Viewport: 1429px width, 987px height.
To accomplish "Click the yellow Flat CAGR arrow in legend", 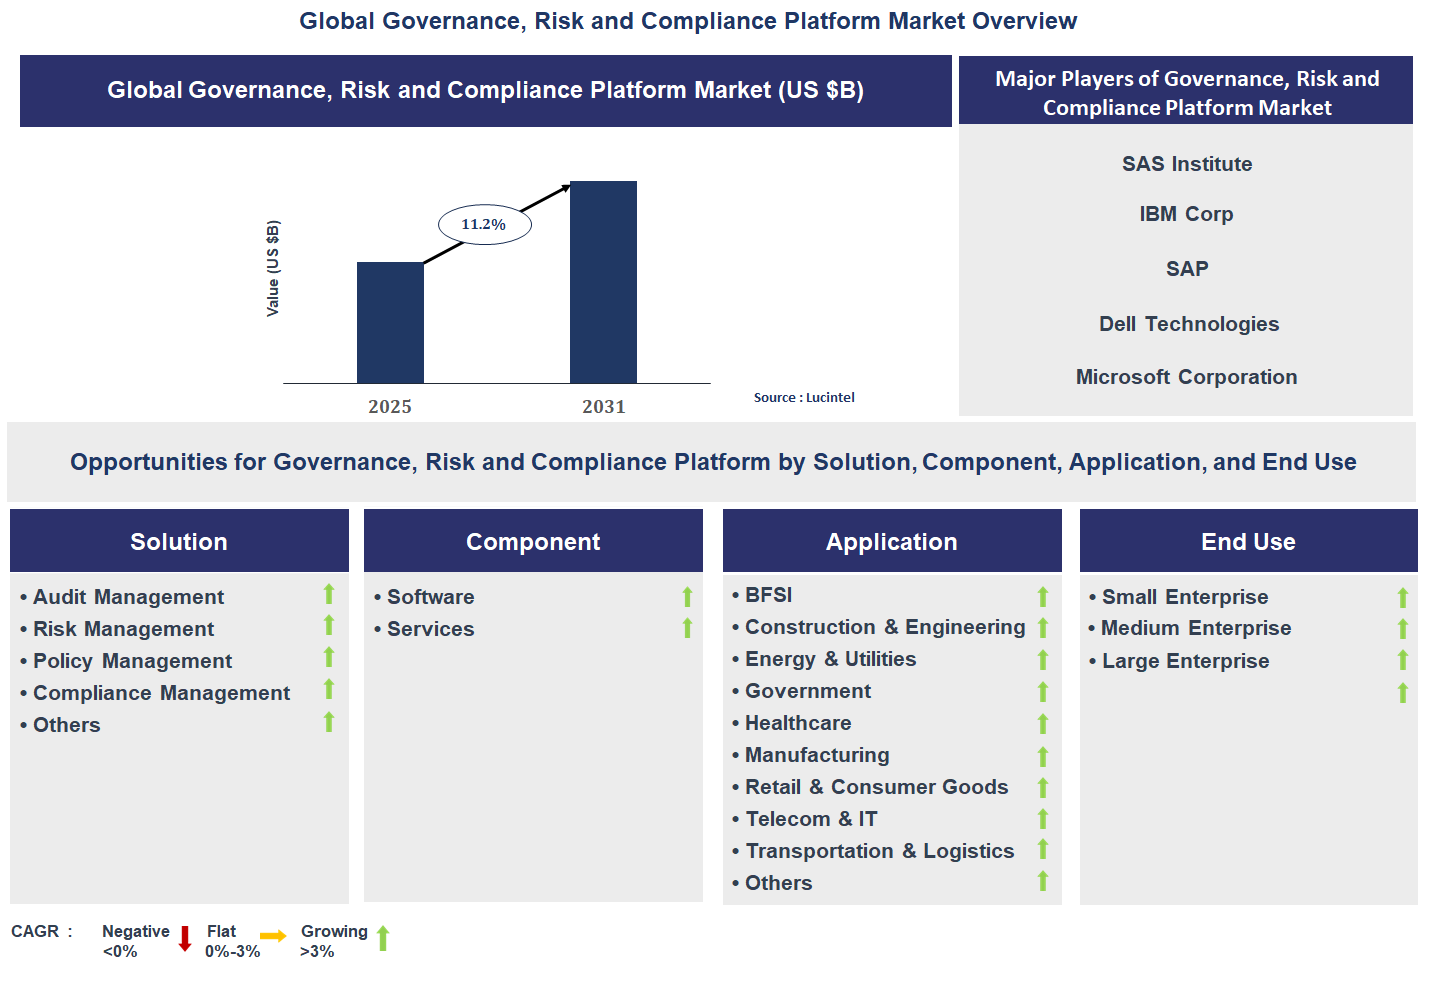I will pos(273,936).
